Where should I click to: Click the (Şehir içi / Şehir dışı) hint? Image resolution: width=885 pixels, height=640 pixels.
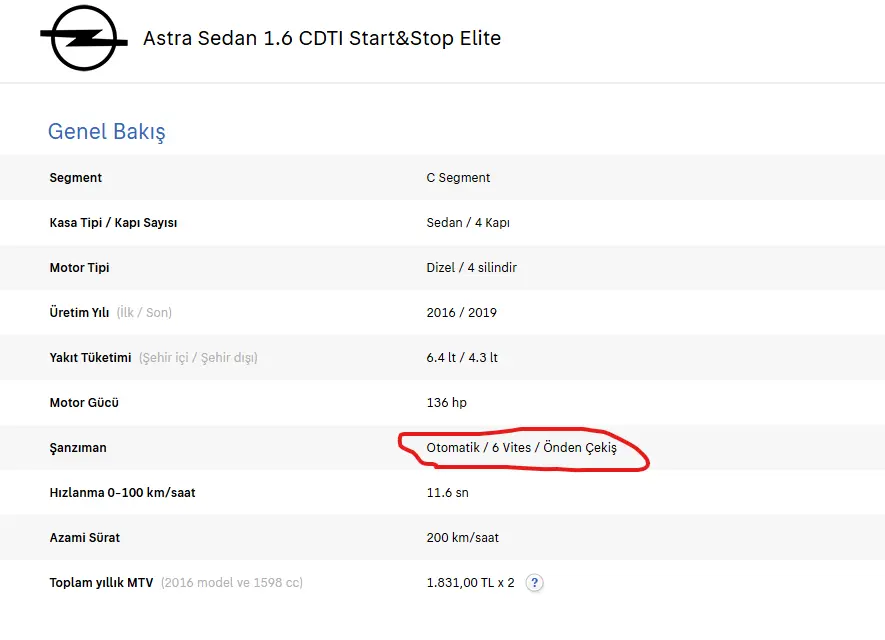point(198,357)
